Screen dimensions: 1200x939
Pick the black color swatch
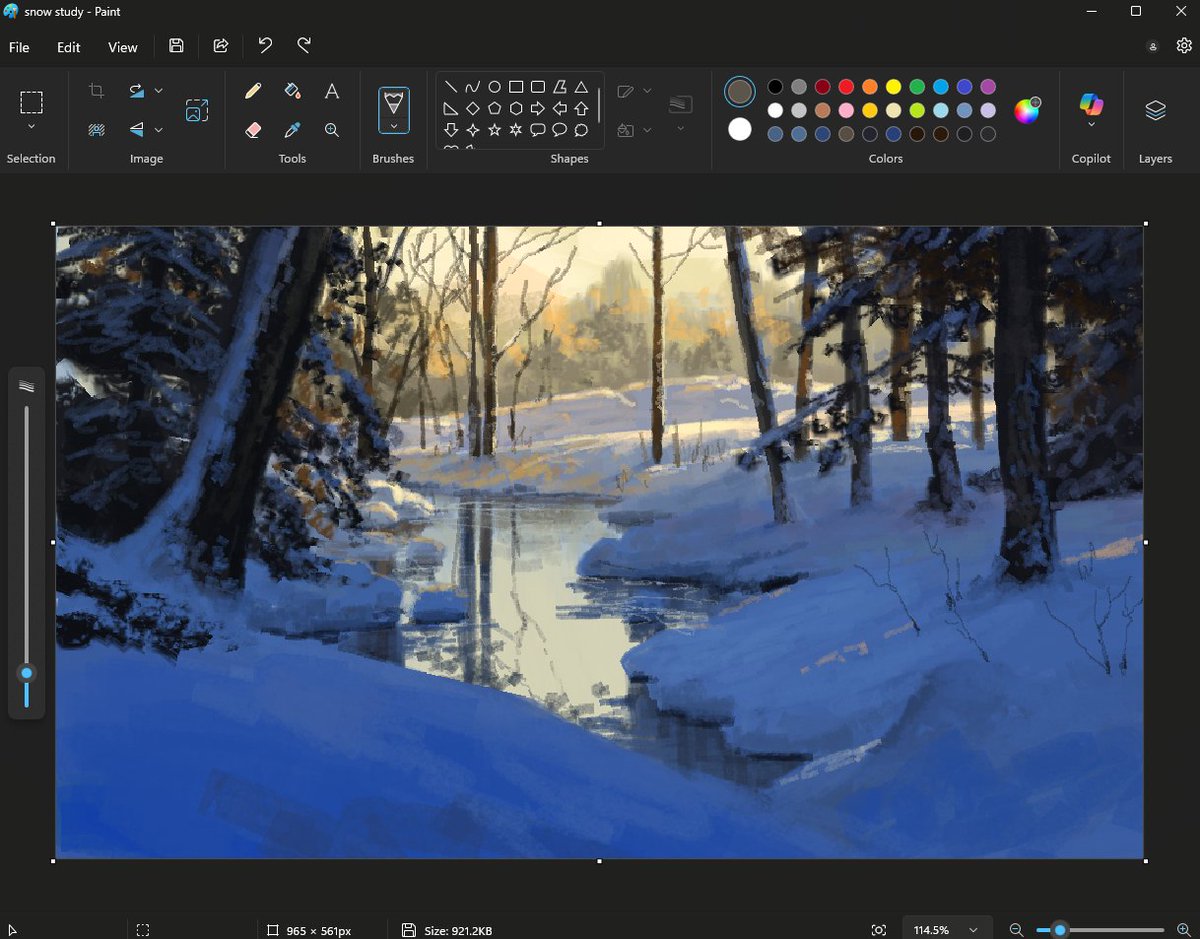pos(775,87)
